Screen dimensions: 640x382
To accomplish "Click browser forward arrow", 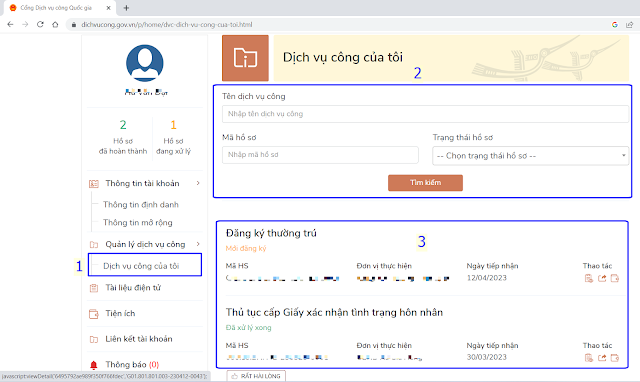I will click(25, 24).
